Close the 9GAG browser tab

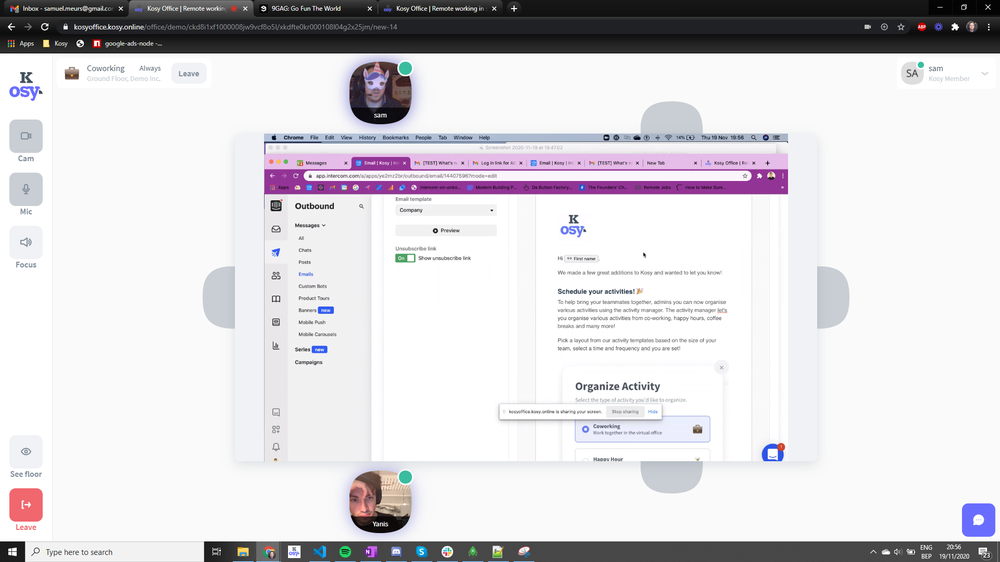coord(369,8)
